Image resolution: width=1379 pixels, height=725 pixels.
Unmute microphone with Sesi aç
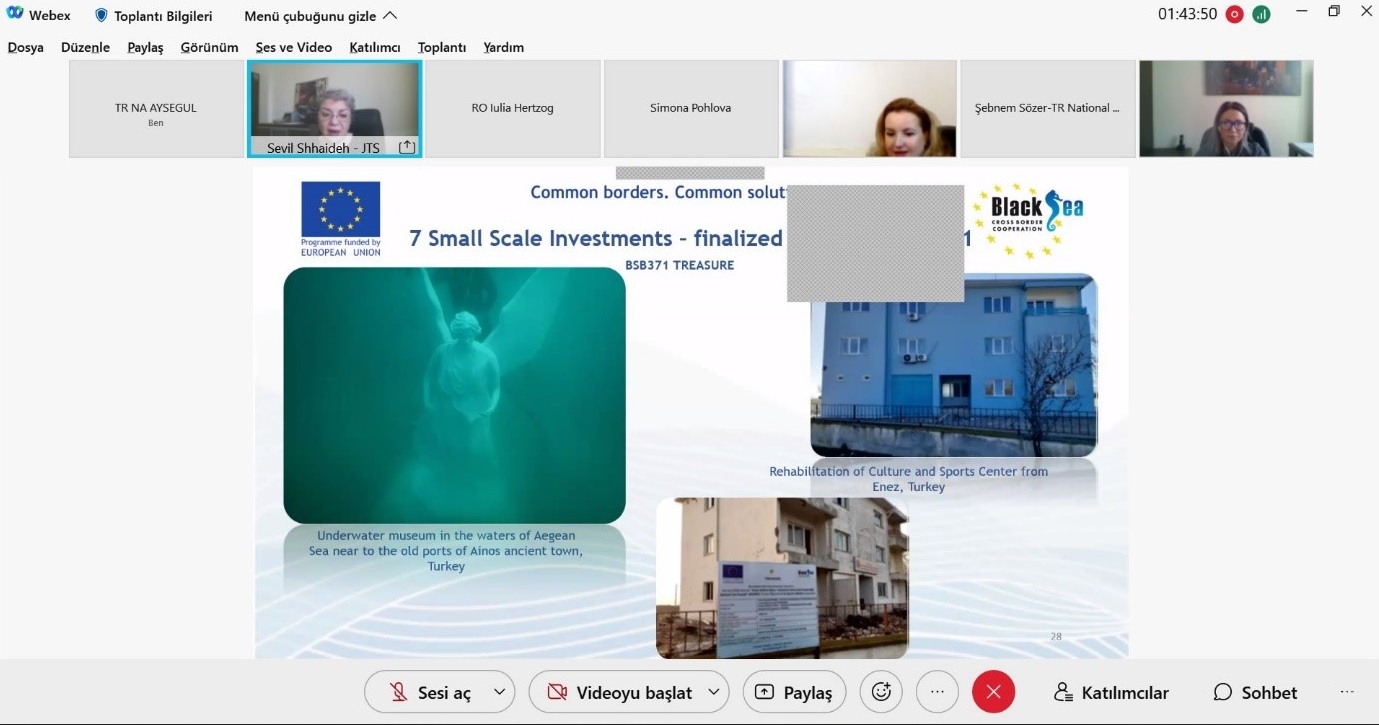pos(428,692)
